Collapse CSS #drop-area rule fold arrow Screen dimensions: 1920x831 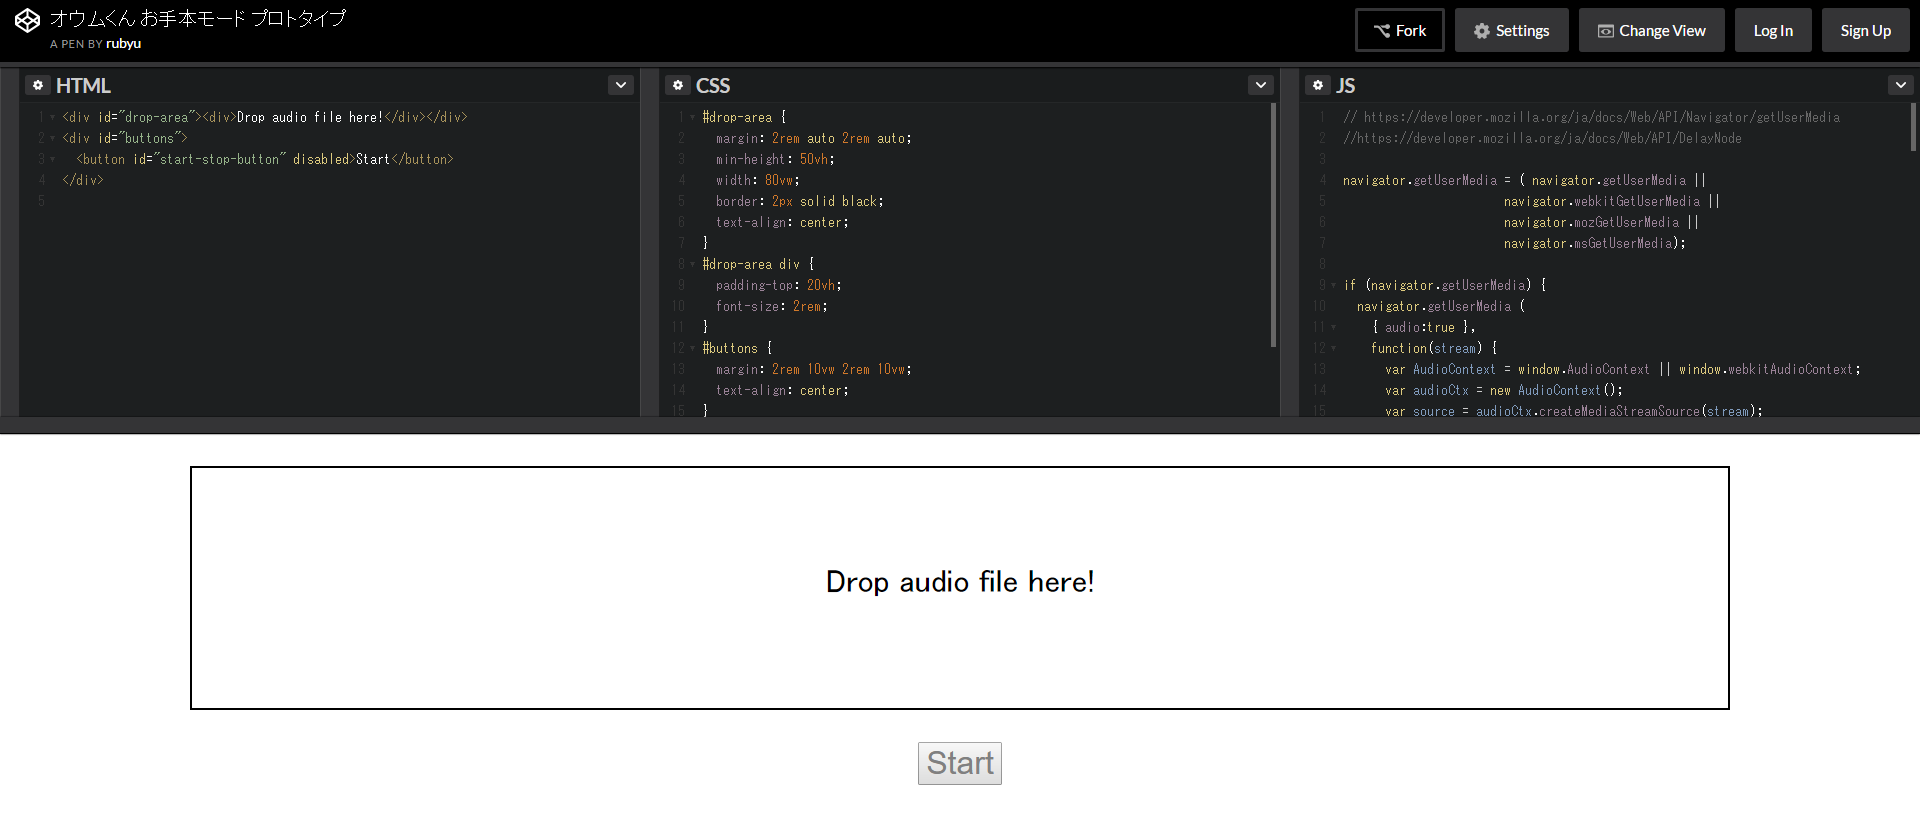pos(692,117)
